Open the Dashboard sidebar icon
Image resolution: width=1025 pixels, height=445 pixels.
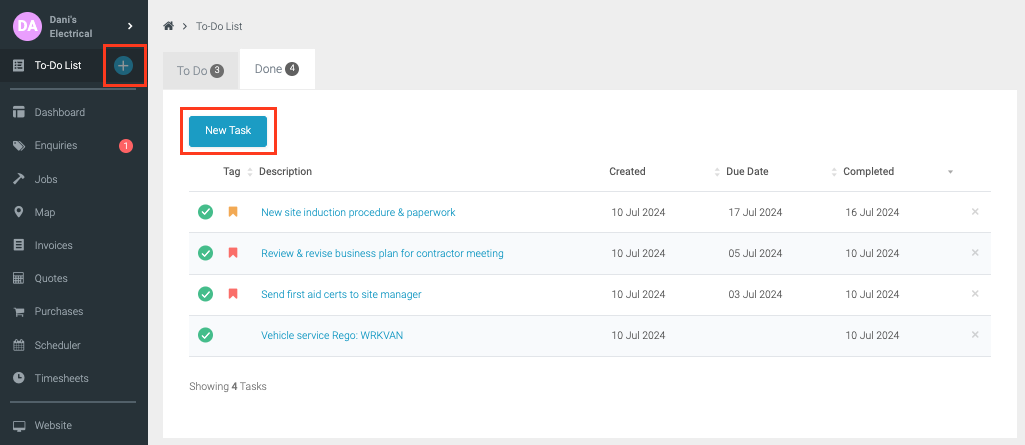coord(19,112)
